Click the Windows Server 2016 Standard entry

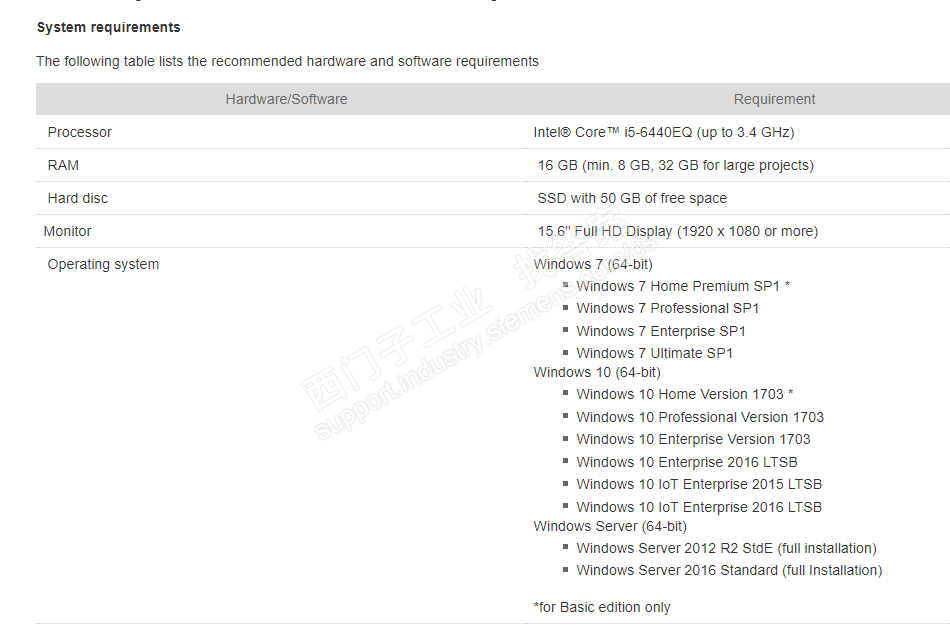[x=729, y=570]
